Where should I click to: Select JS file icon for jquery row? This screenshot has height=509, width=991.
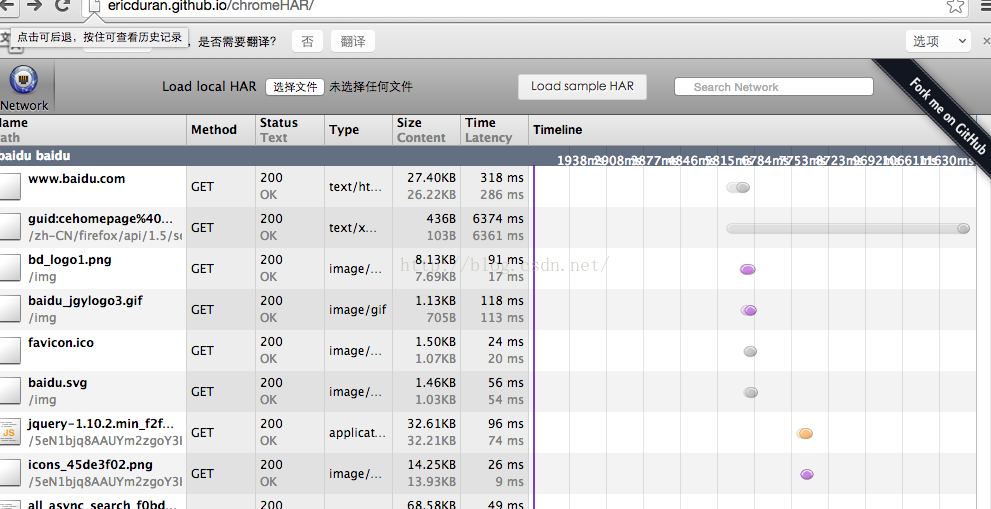point(9,432)
